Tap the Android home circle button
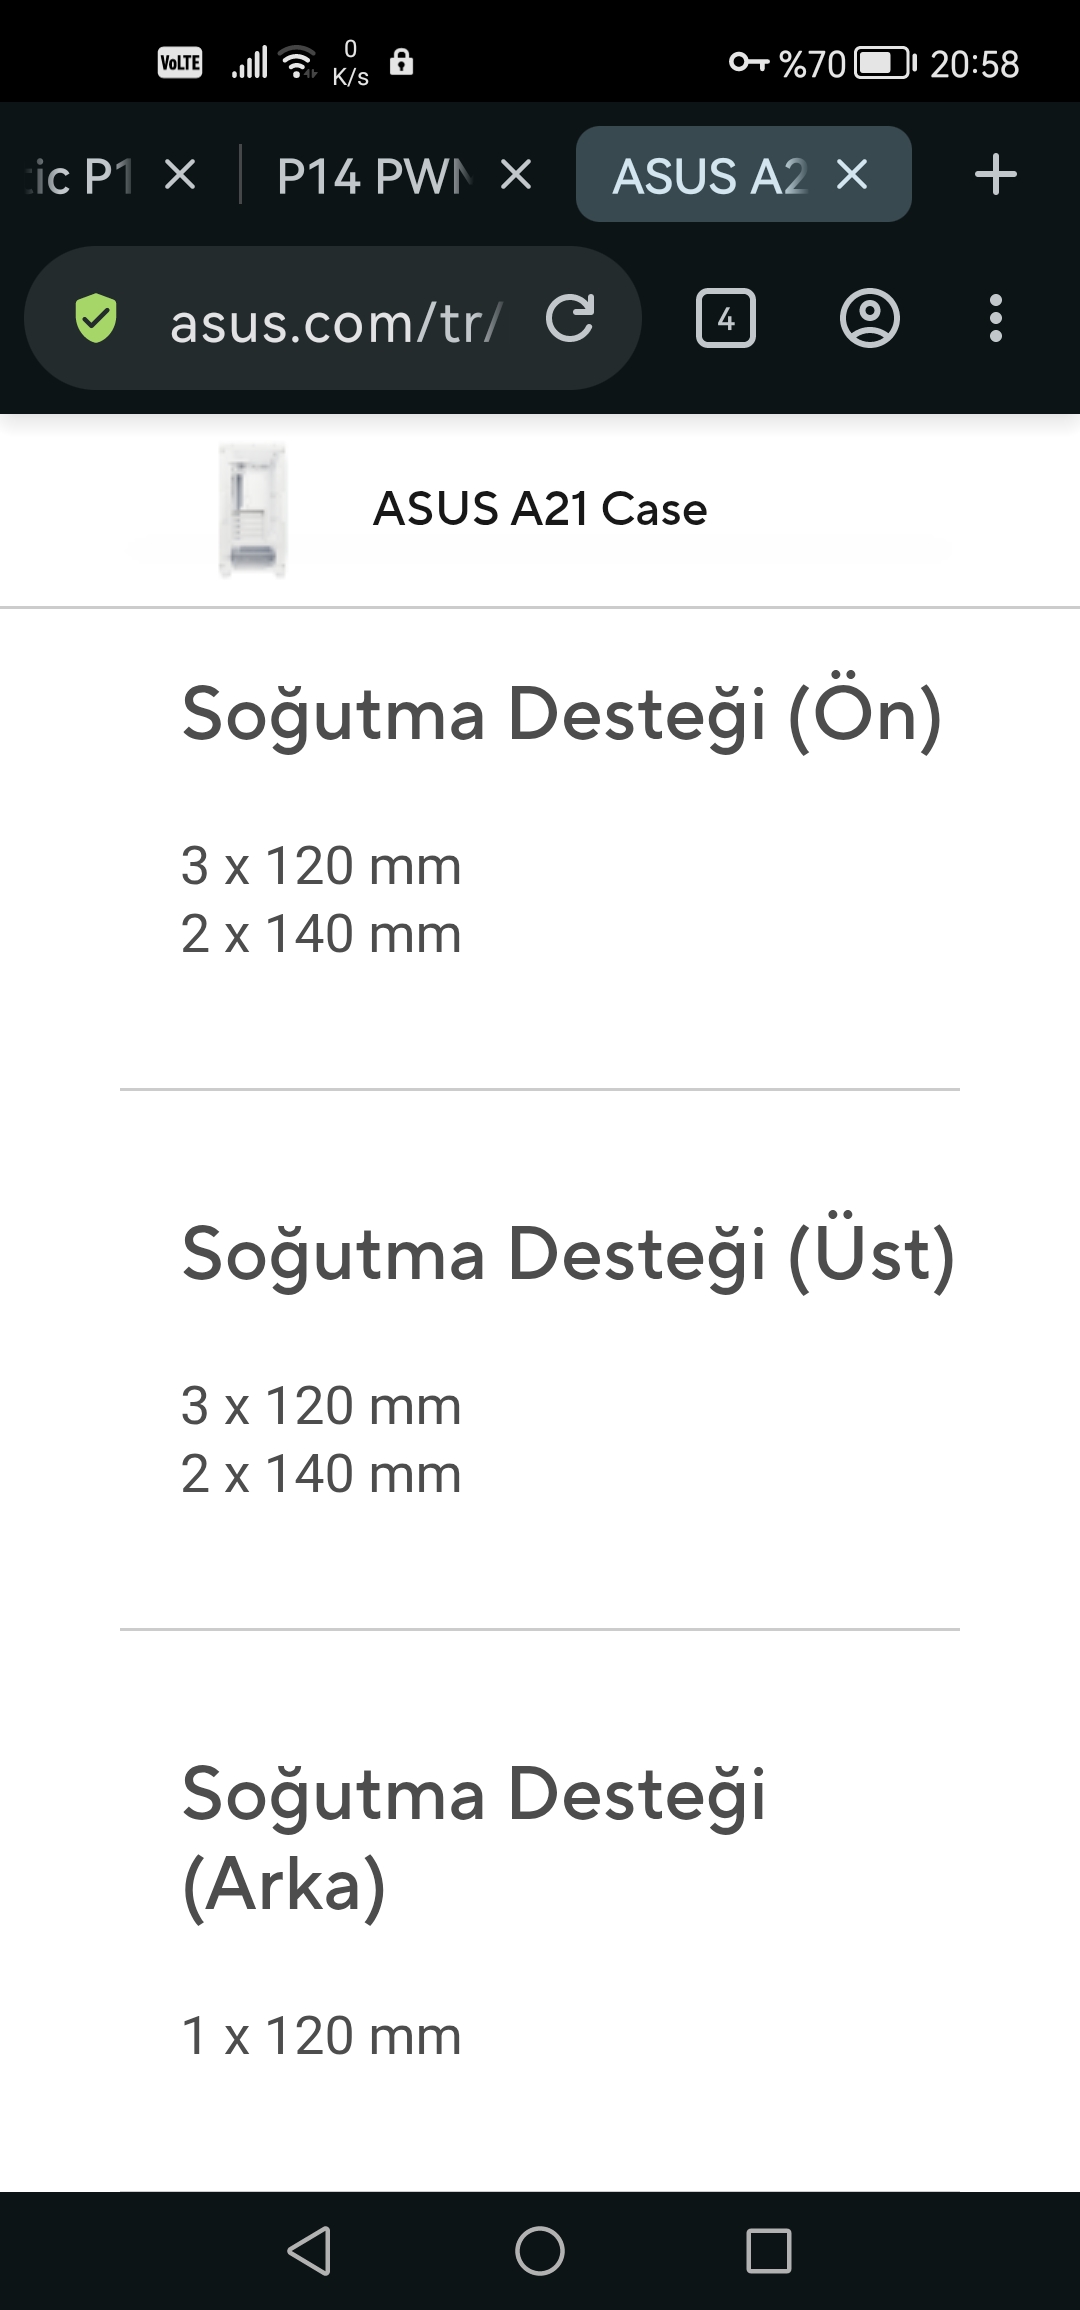This screenshot has height=2310, width=1080. pos(540,2251)
